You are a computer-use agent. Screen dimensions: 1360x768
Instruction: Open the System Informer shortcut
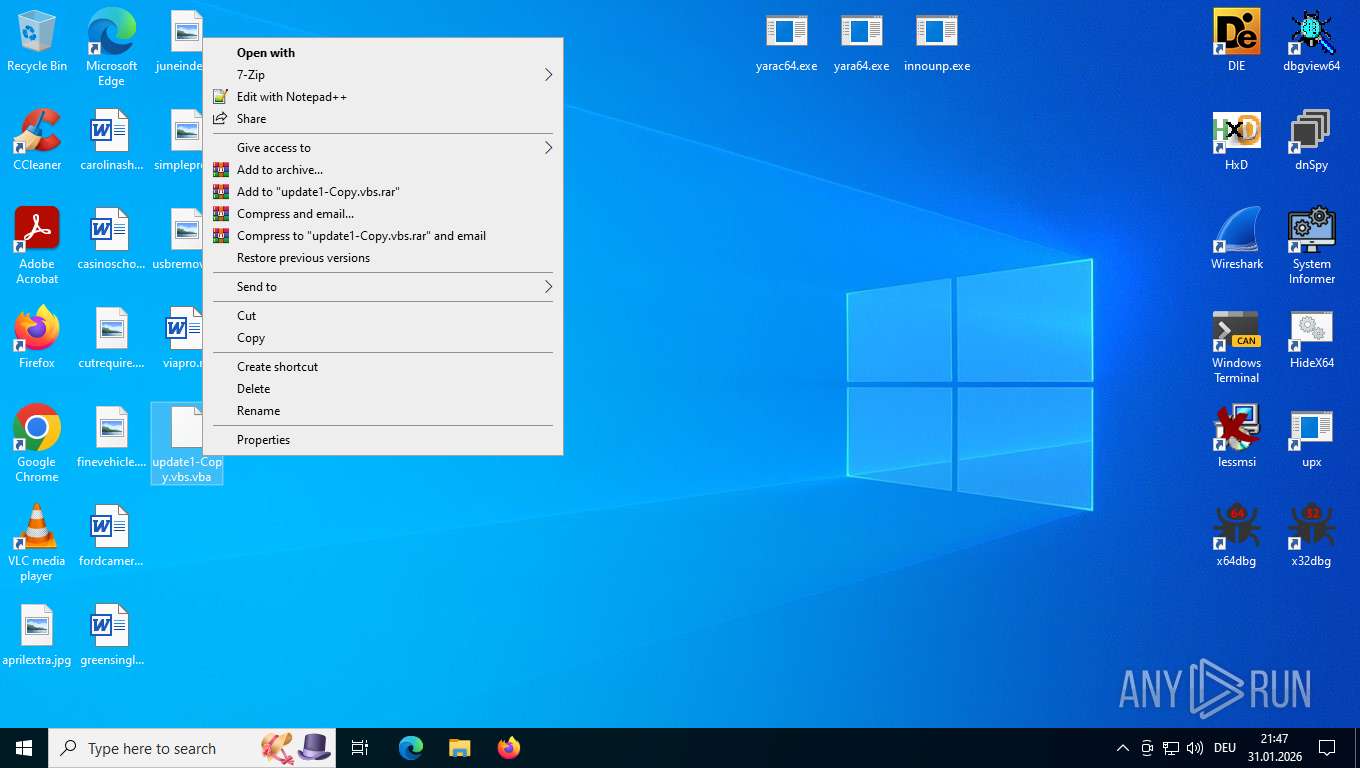[x=1312, y=246]
